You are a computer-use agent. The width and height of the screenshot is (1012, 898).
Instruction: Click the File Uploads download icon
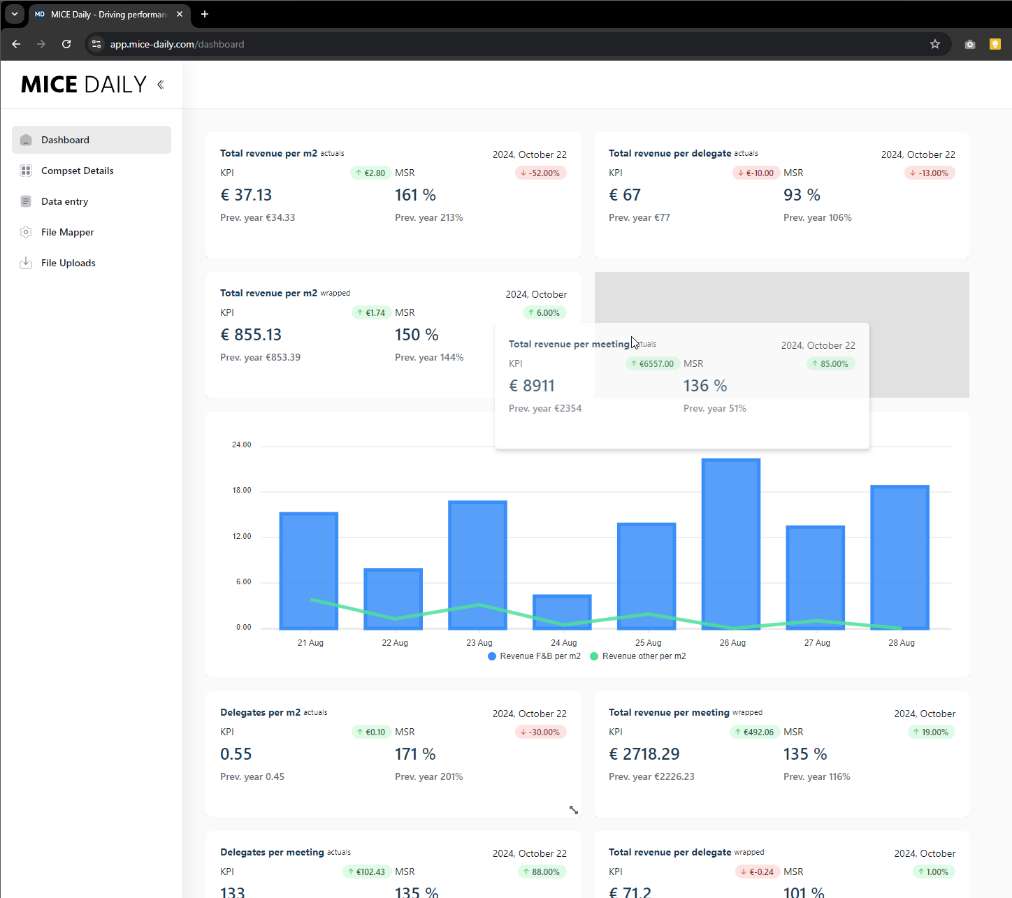[26, 263]
